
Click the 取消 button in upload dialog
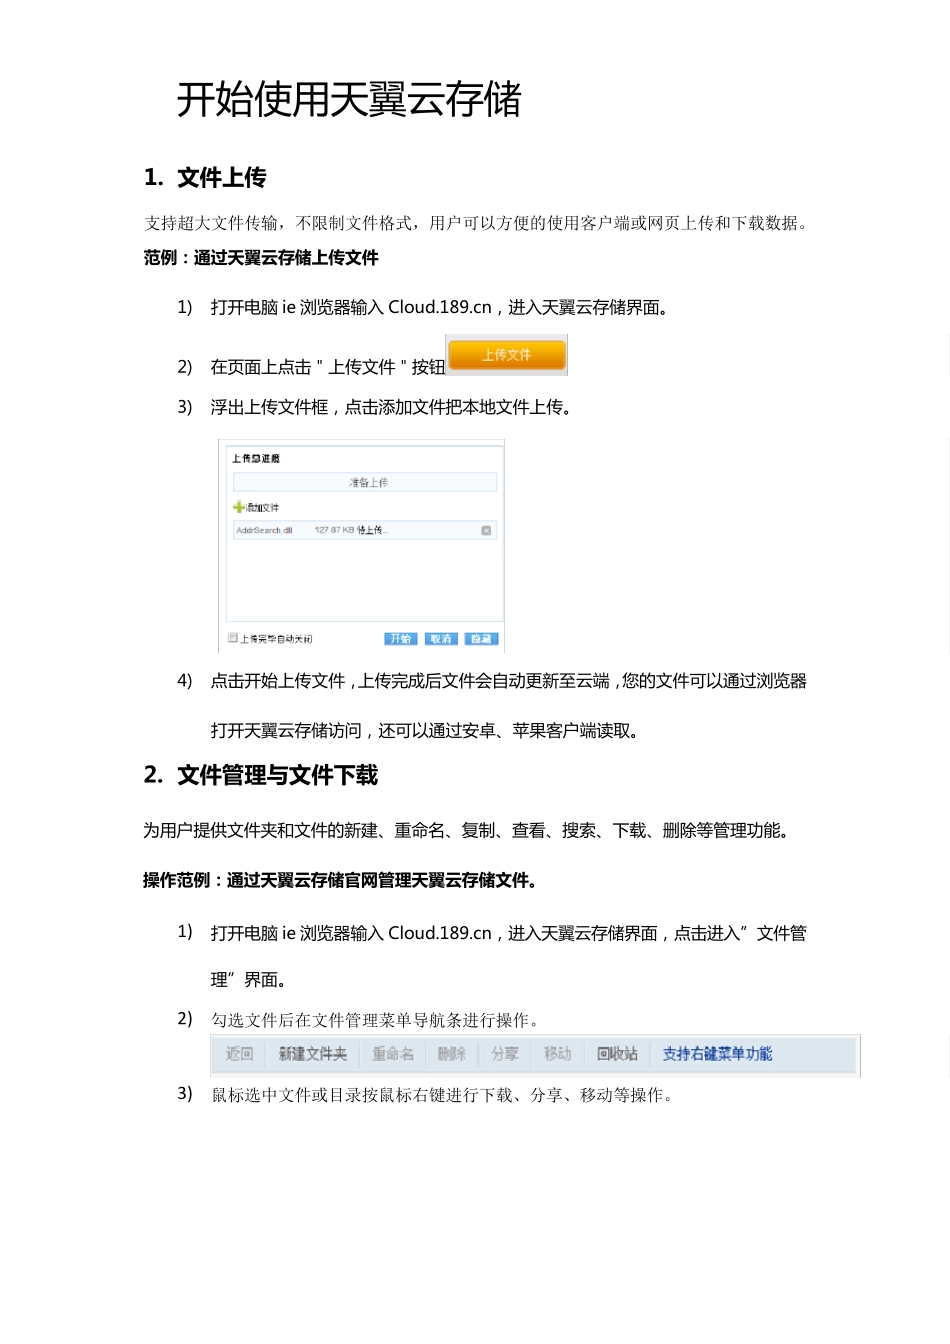(x=441, y=639)
